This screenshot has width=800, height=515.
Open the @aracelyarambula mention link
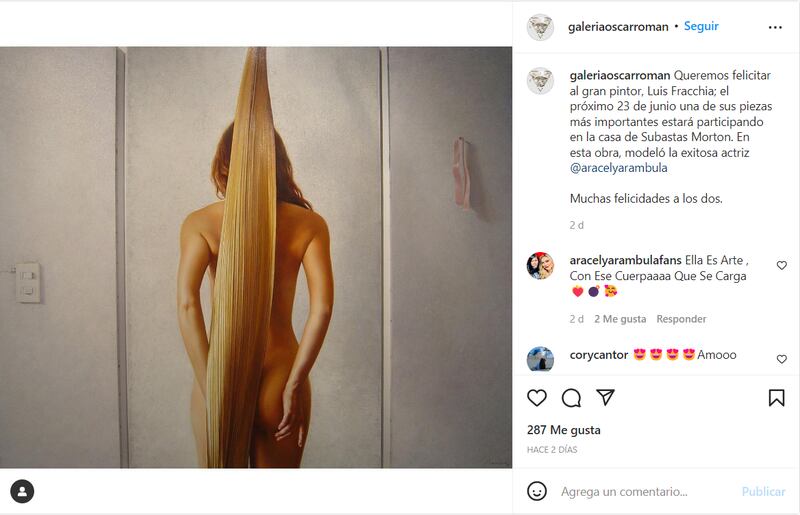[x=618, y=167]
